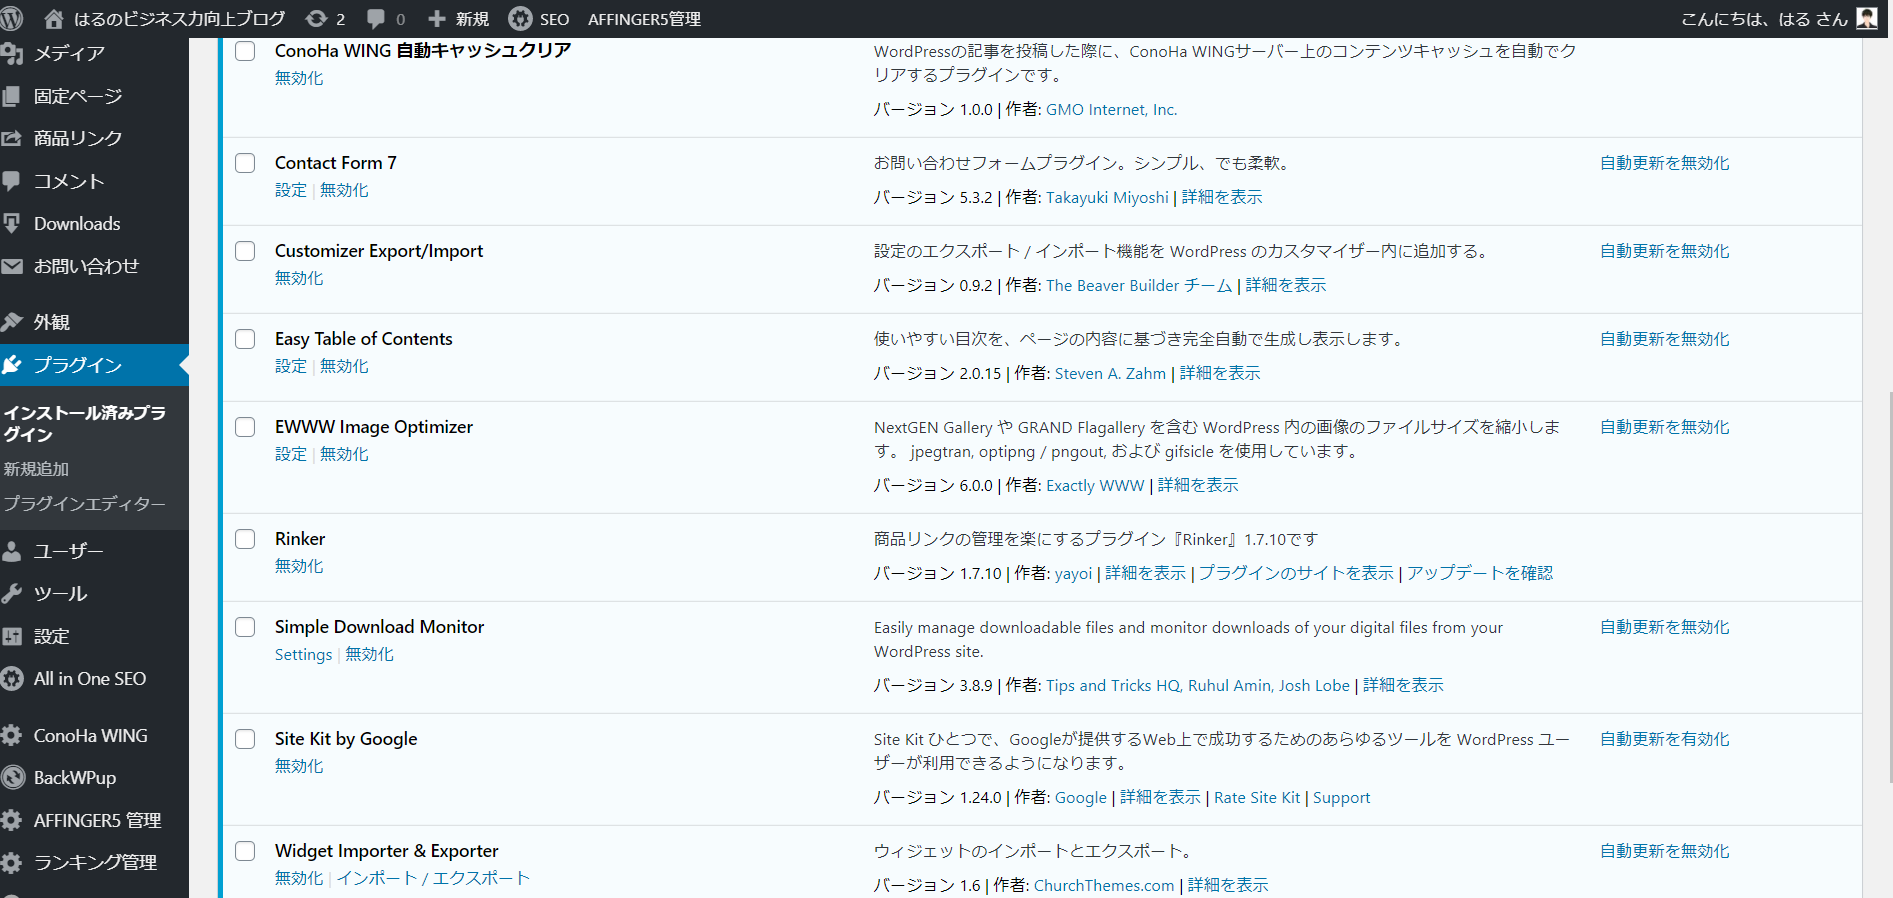Screen dimensions: 1893x898
Task: Click the コメント icon in the sidebar
Action: [x=12, y=181]
